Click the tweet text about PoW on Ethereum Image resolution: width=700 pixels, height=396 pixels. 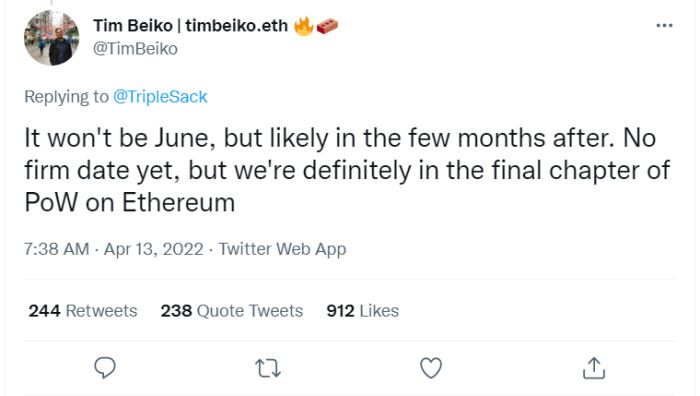[347, 170]
